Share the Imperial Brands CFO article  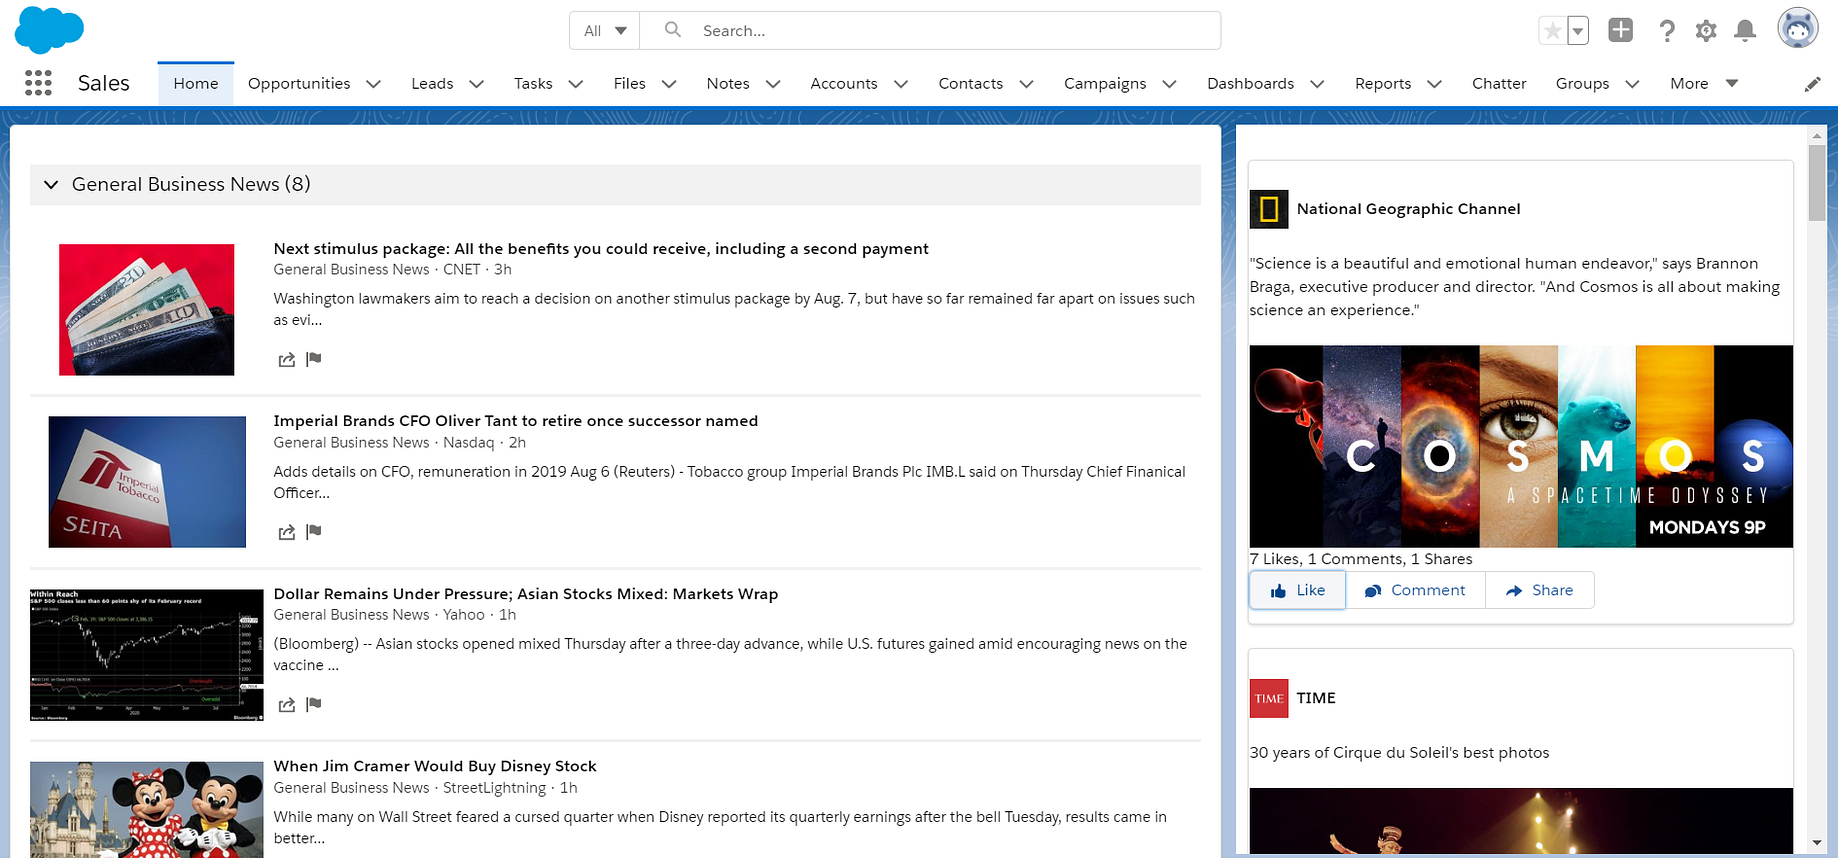tap(287, 532)
